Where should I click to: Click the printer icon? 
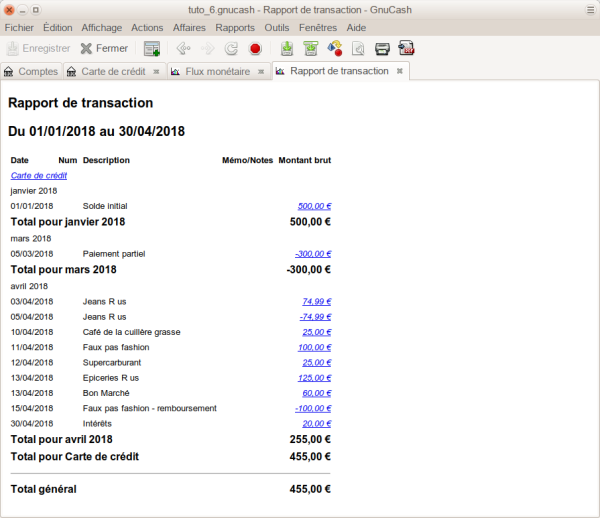click(382, 49)
